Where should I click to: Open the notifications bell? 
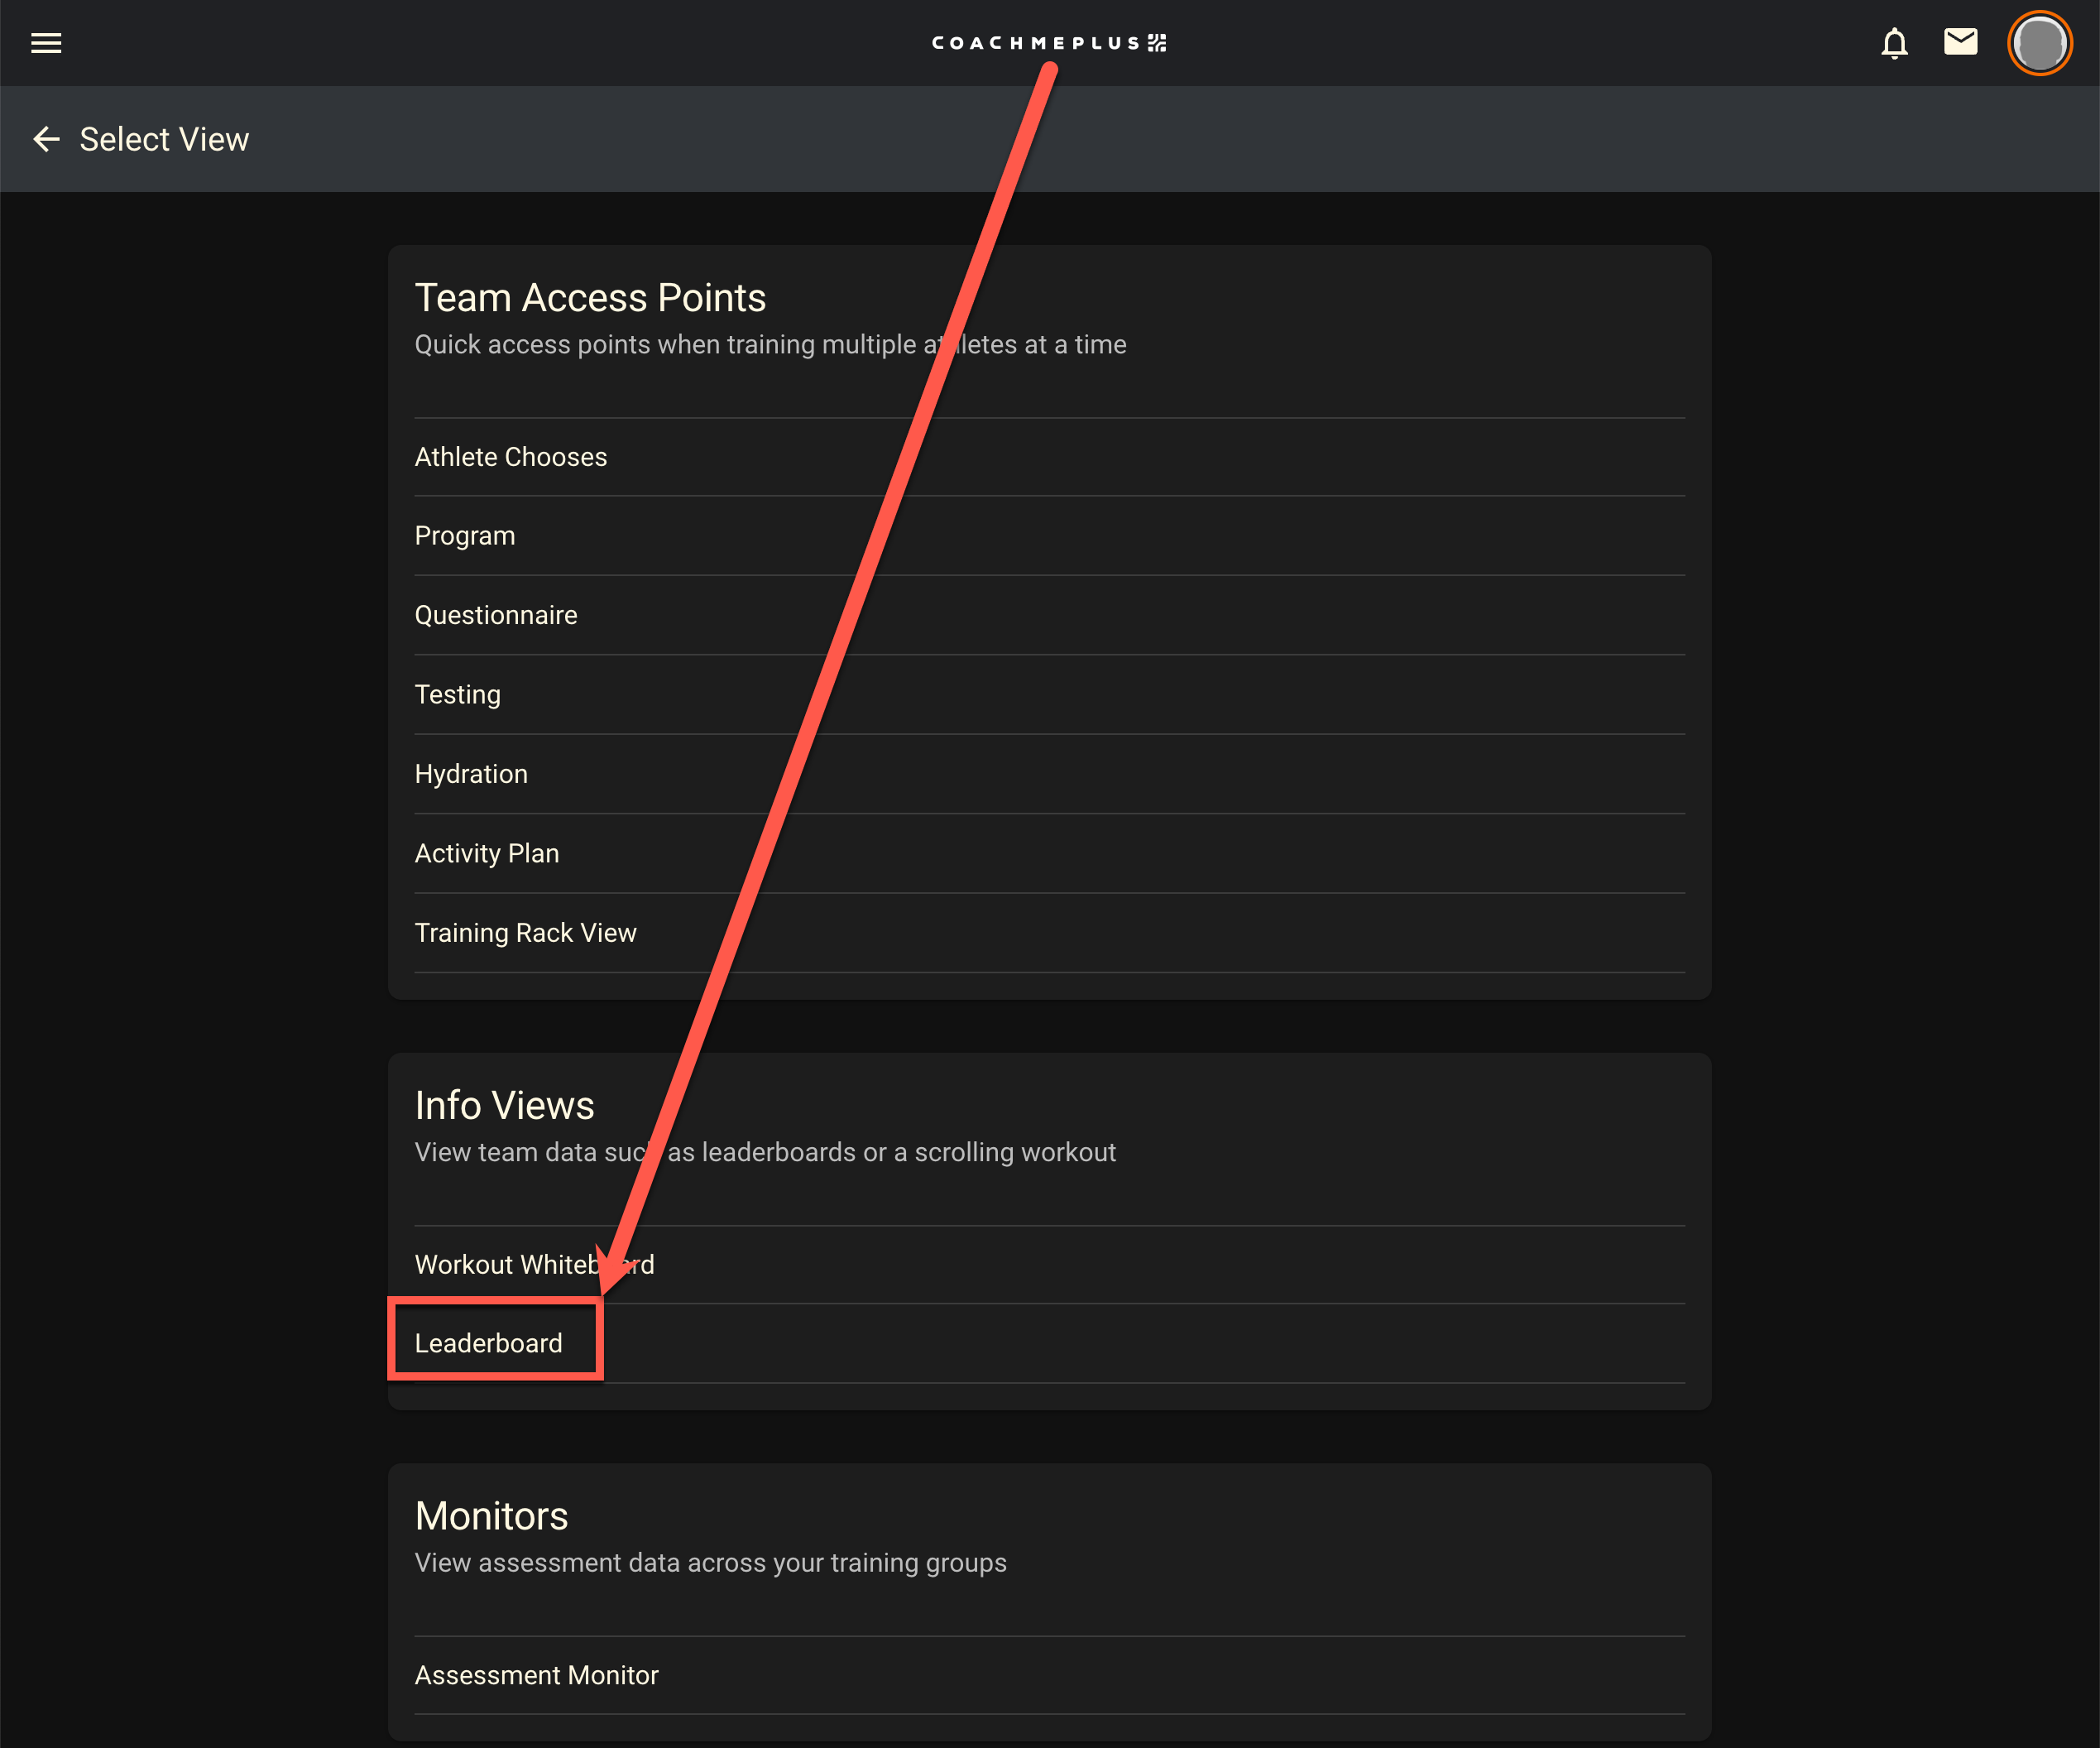pos(1894,43)
